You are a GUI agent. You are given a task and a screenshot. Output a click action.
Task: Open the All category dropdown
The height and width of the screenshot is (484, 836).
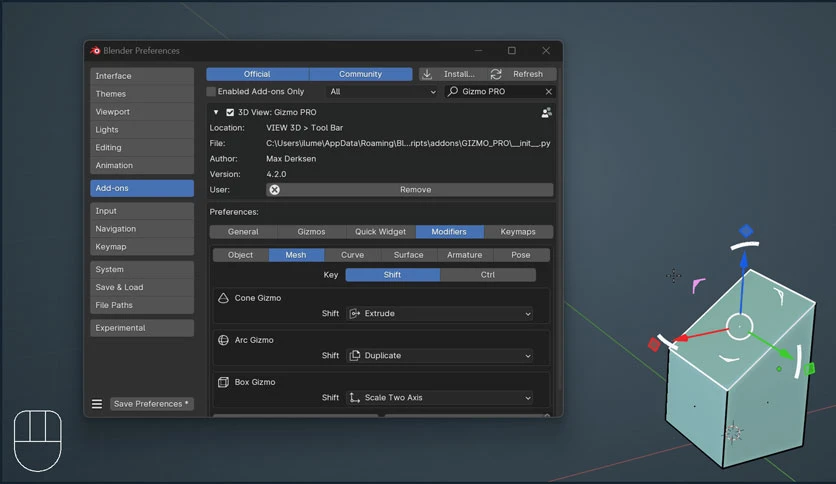pyautogui.click(x=382, y=92)
